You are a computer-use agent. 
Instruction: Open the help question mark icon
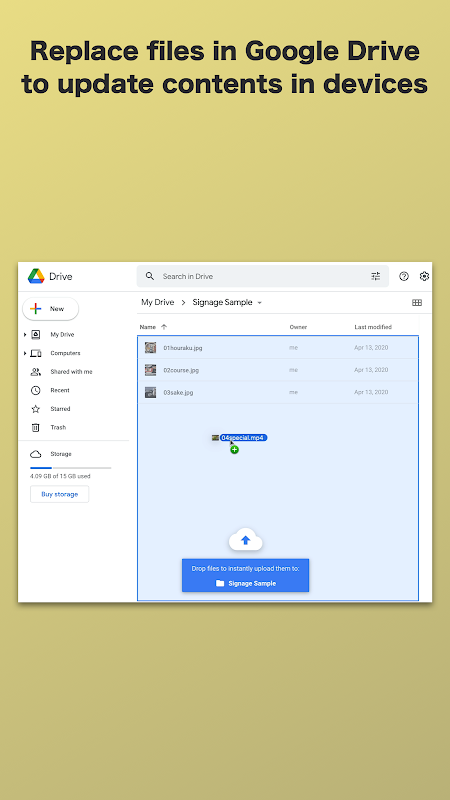click(404, 276)
